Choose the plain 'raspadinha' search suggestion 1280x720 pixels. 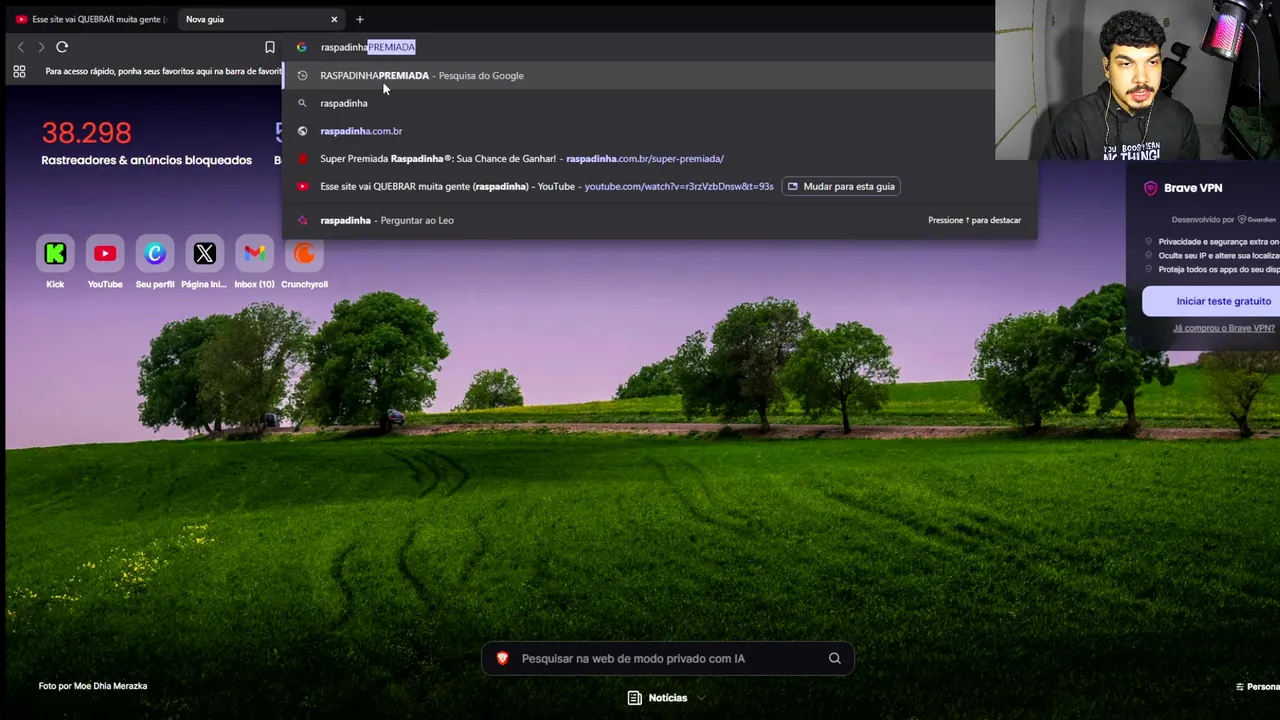pyautogui.click(x=659, y=103)
